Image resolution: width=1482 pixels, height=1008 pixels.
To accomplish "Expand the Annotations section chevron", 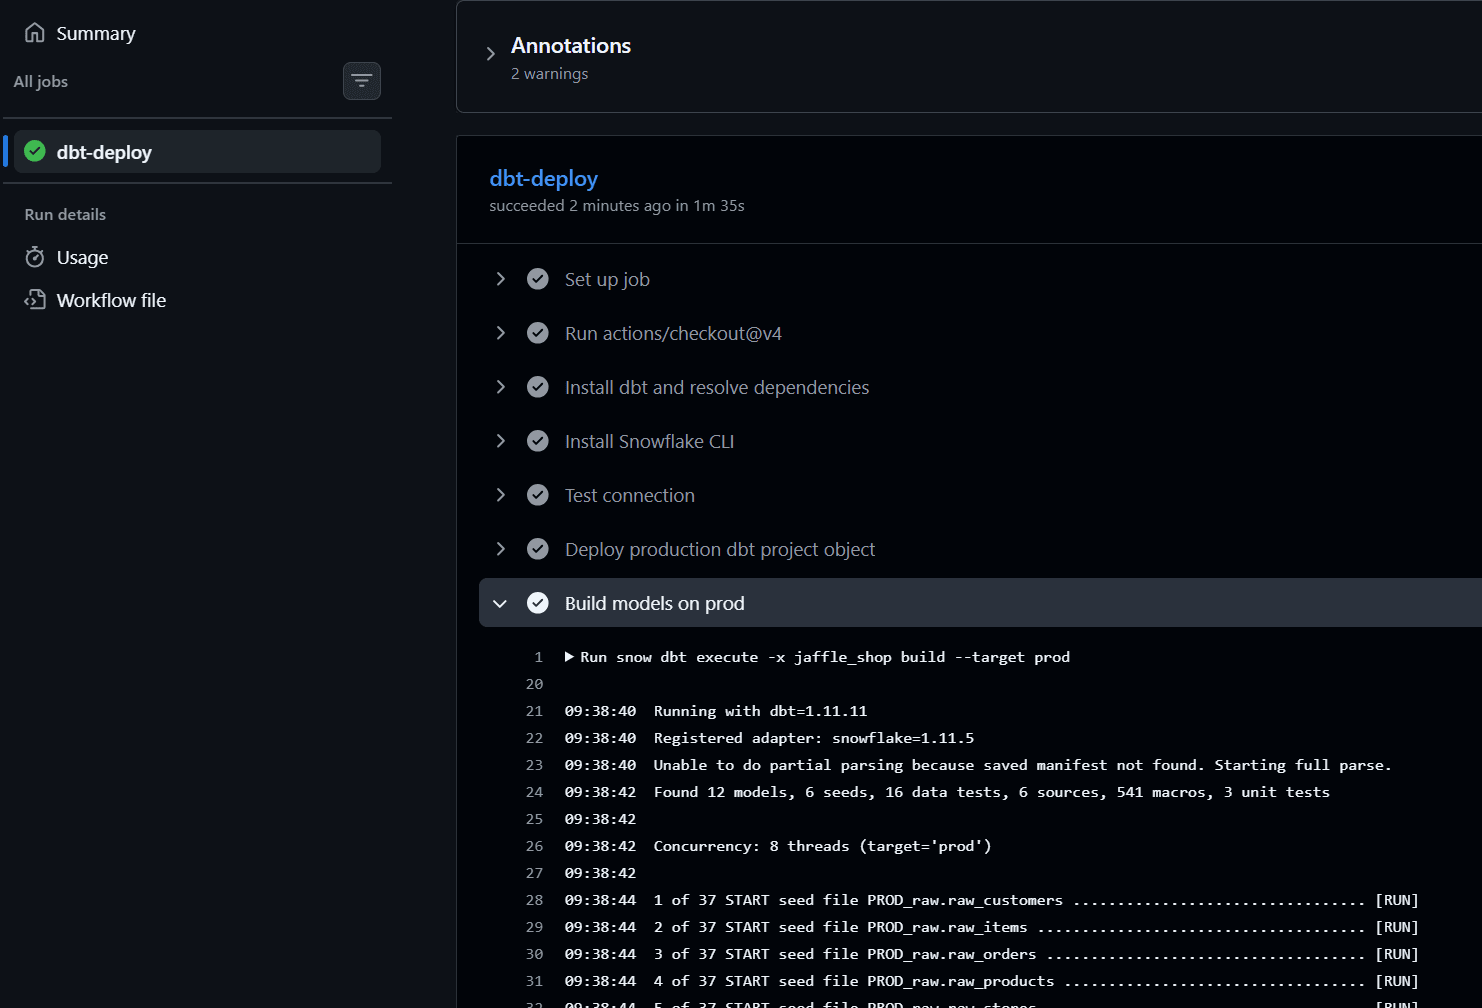I will [x=490, y=54].
